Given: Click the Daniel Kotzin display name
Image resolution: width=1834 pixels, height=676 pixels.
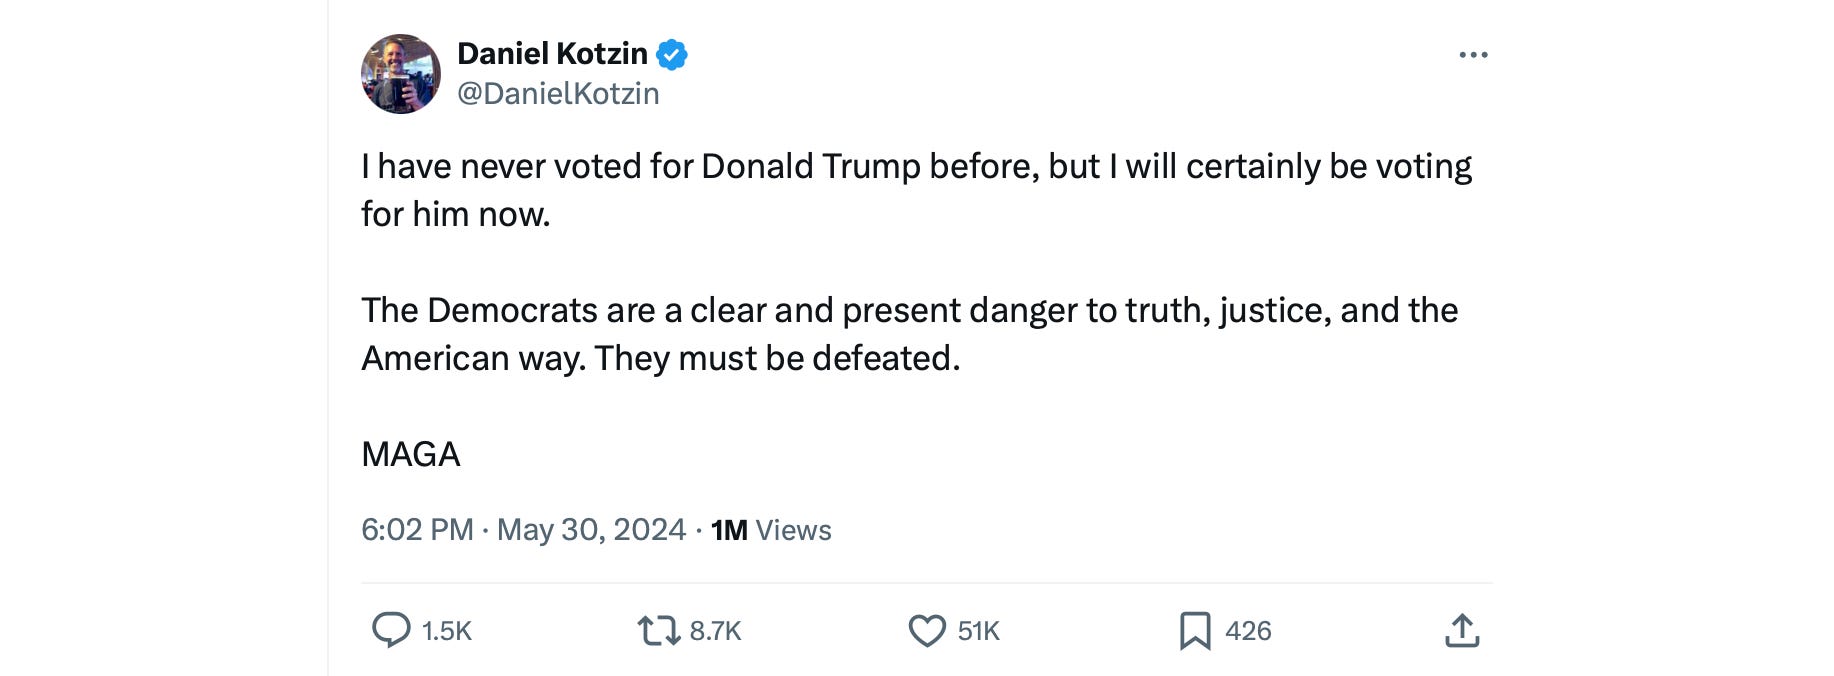Looking at the screenshot, I should (552, 53).
